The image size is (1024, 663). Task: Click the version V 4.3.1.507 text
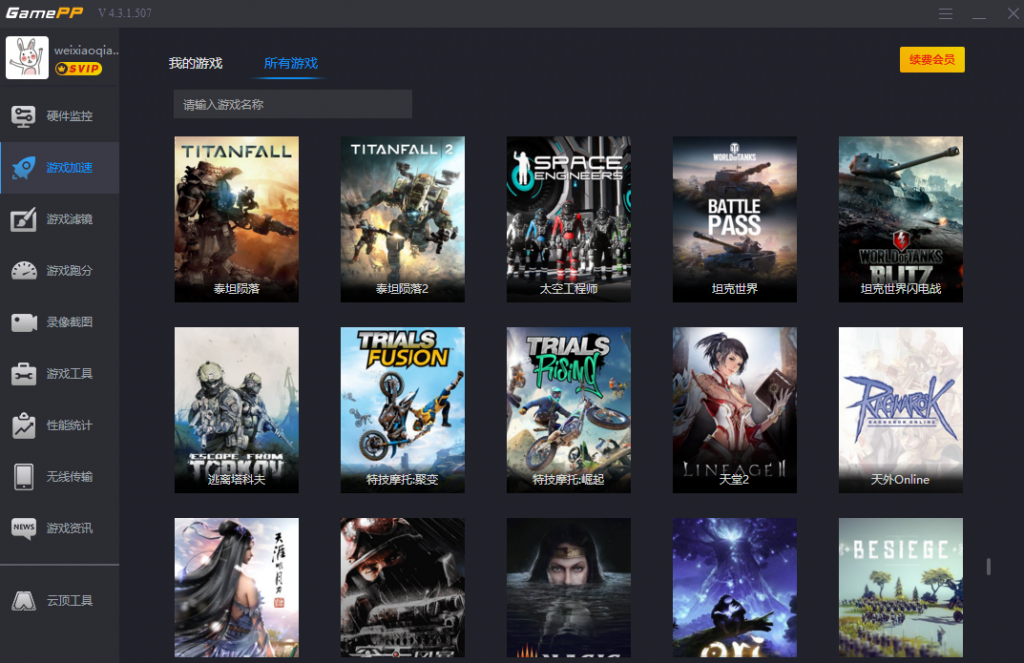pyautogui.click(x=125, y=13)
